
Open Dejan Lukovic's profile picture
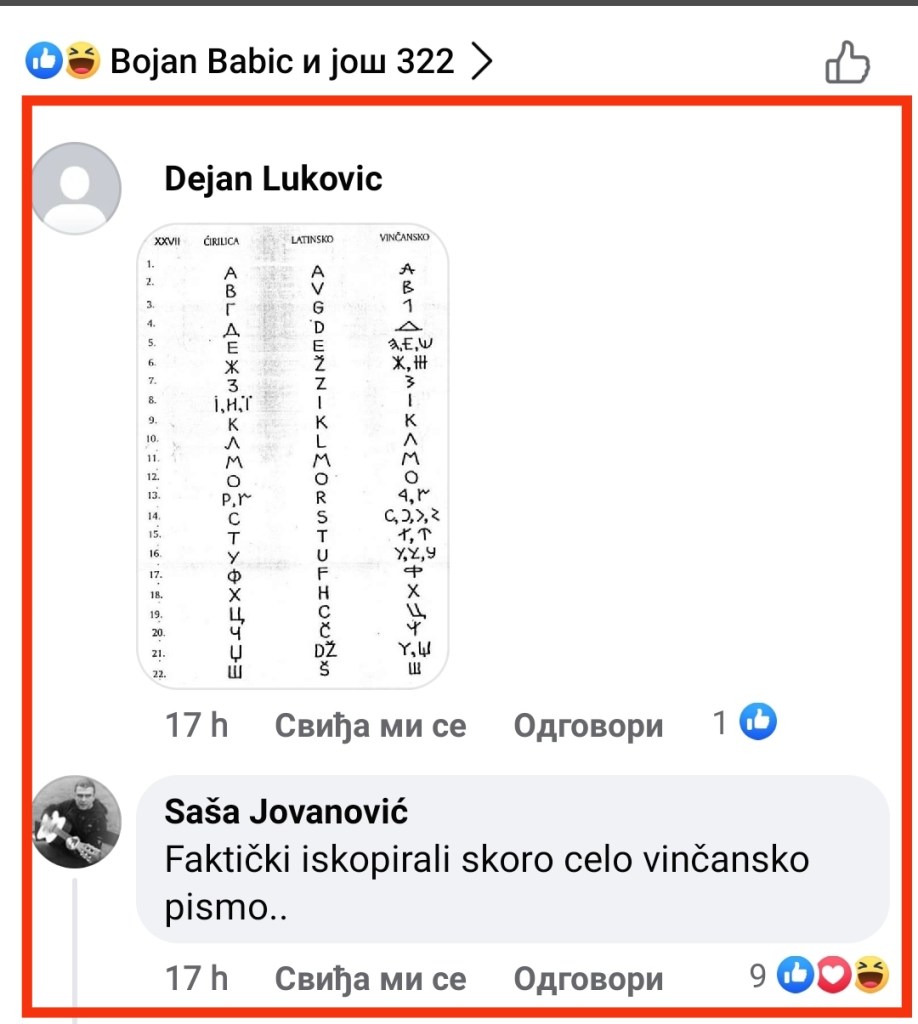tap(77, 187)
